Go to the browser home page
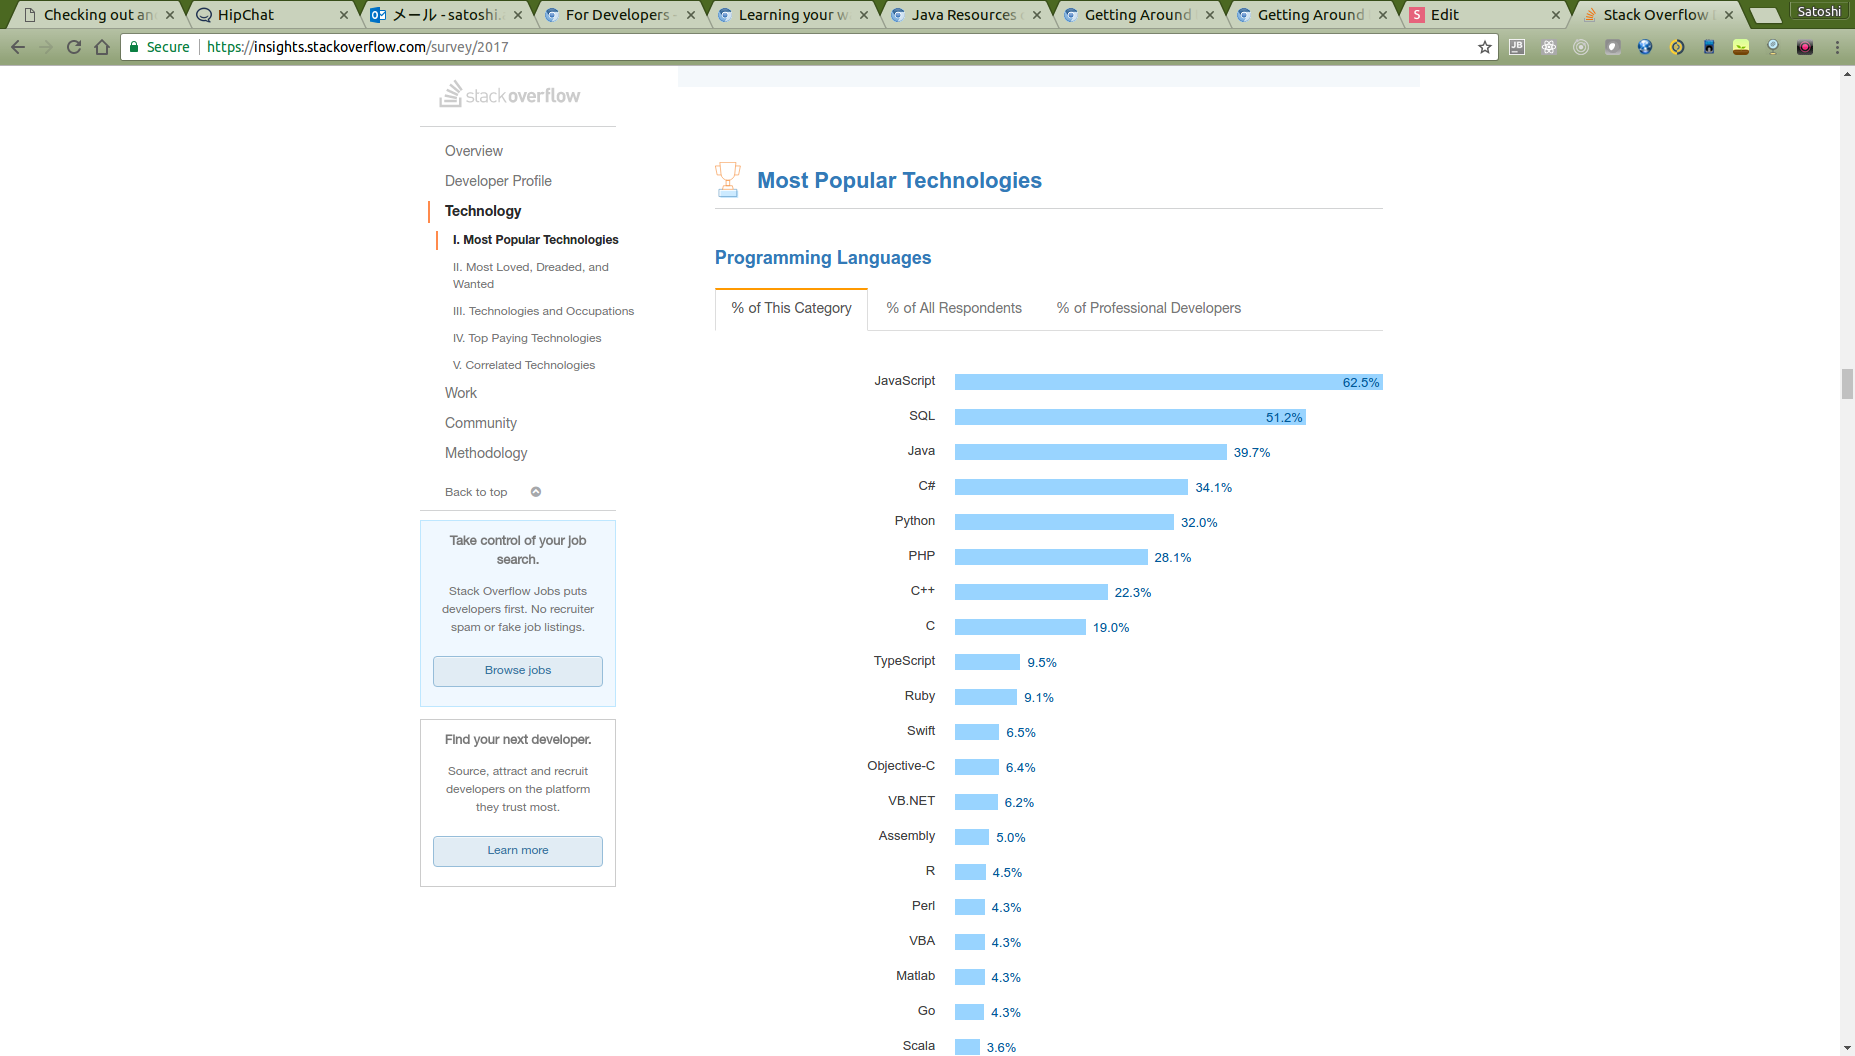 point(102,47)
